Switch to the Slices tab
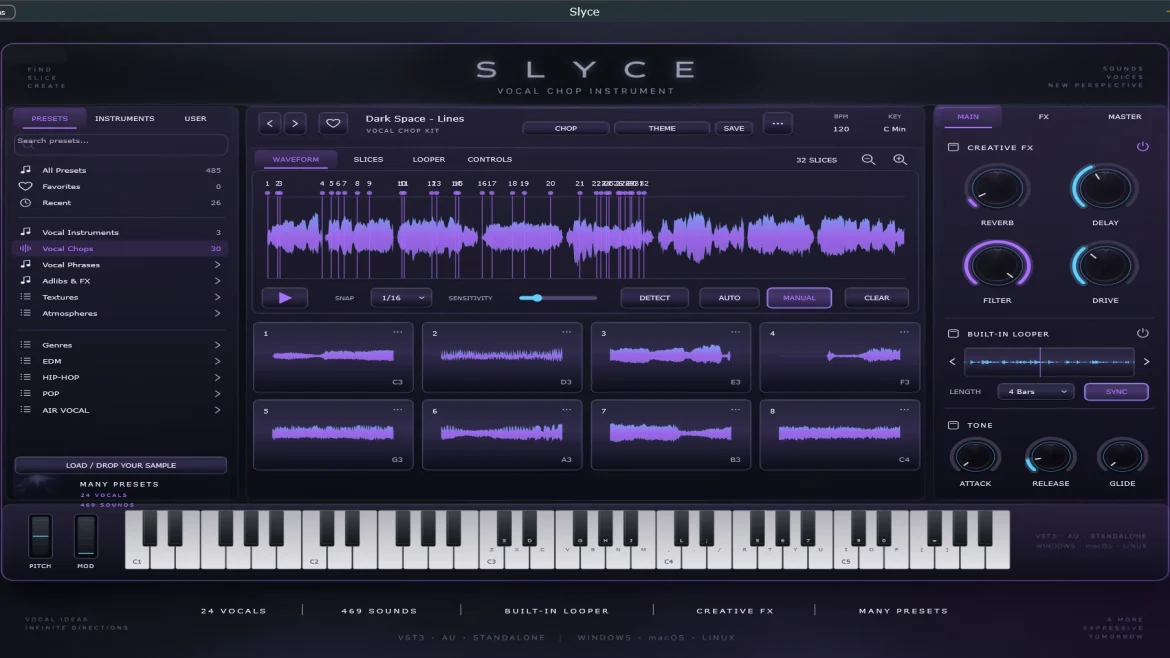The height and width of the screenshot is (658, 1170). tap(368, 160)
